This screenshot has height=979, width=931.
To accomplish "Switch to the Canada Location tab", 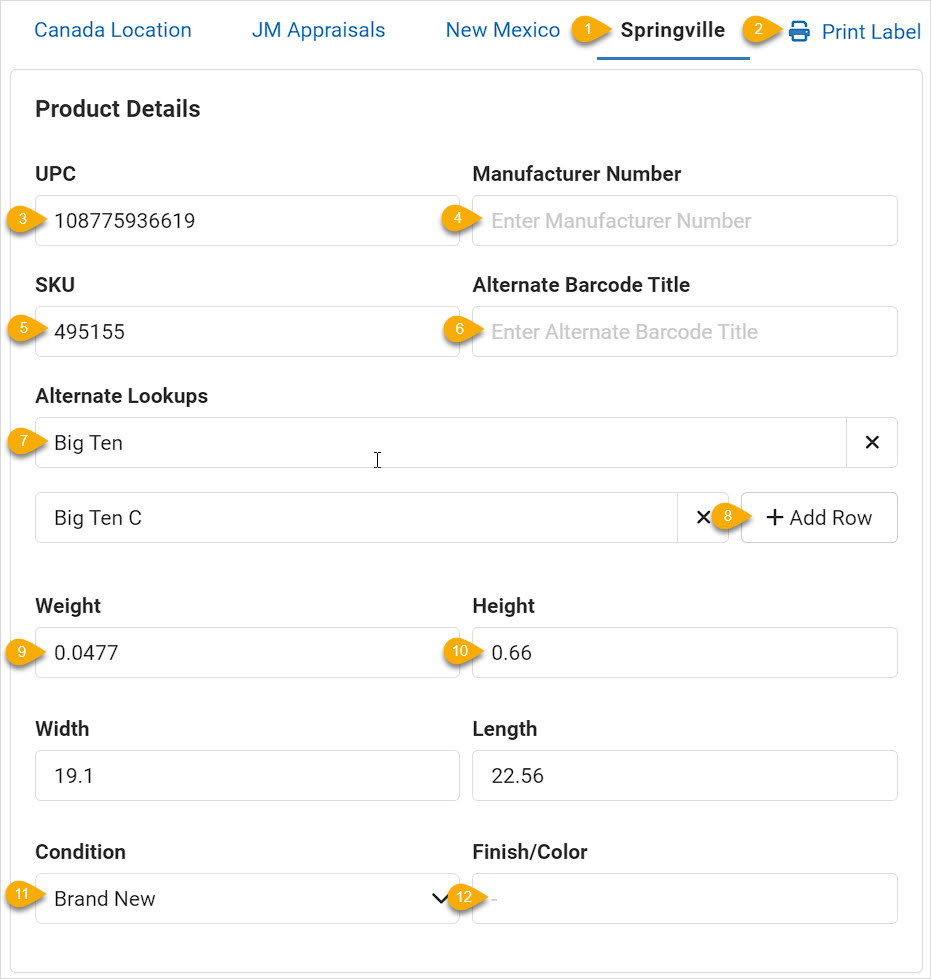I will coord(113,30).
